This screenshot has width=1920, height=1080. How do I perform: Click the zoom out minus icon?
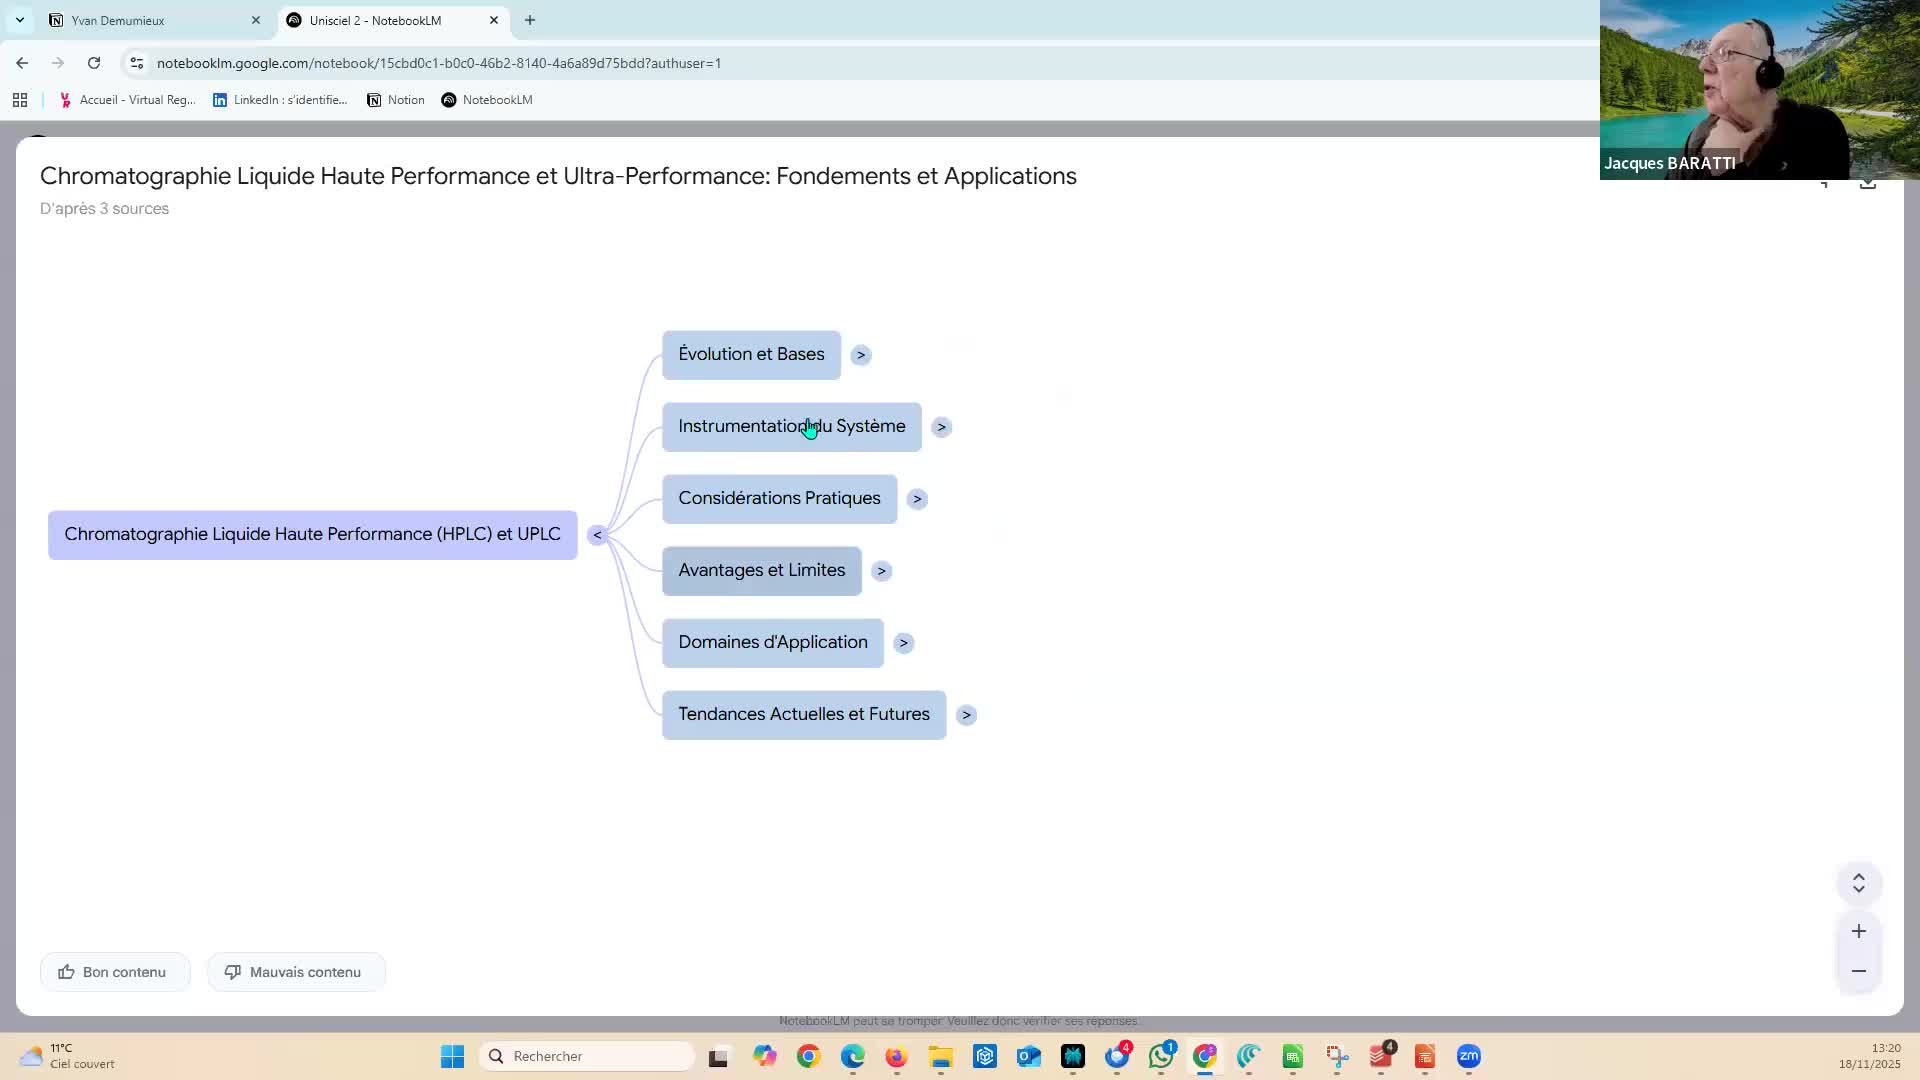pyautogui.click(x=1858, y=971)
